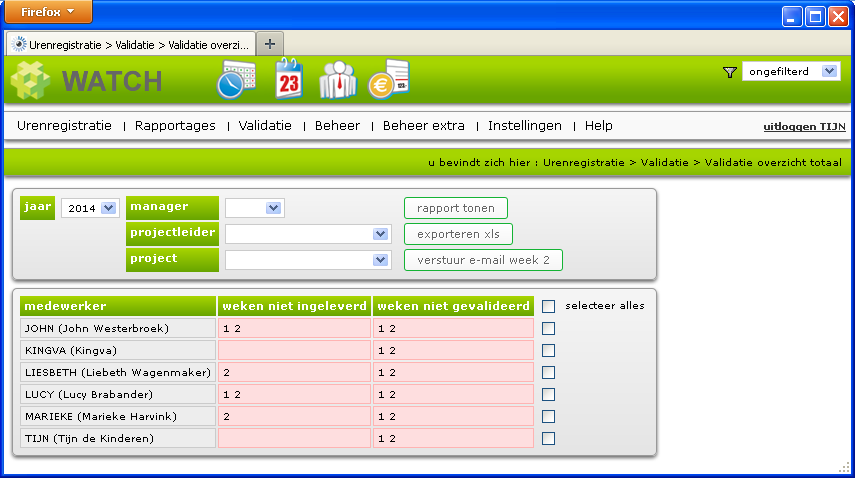The width and height of the screenshot is (855, 478).
Task: Open the euro invoice icon
Action: tap(389, 80)
